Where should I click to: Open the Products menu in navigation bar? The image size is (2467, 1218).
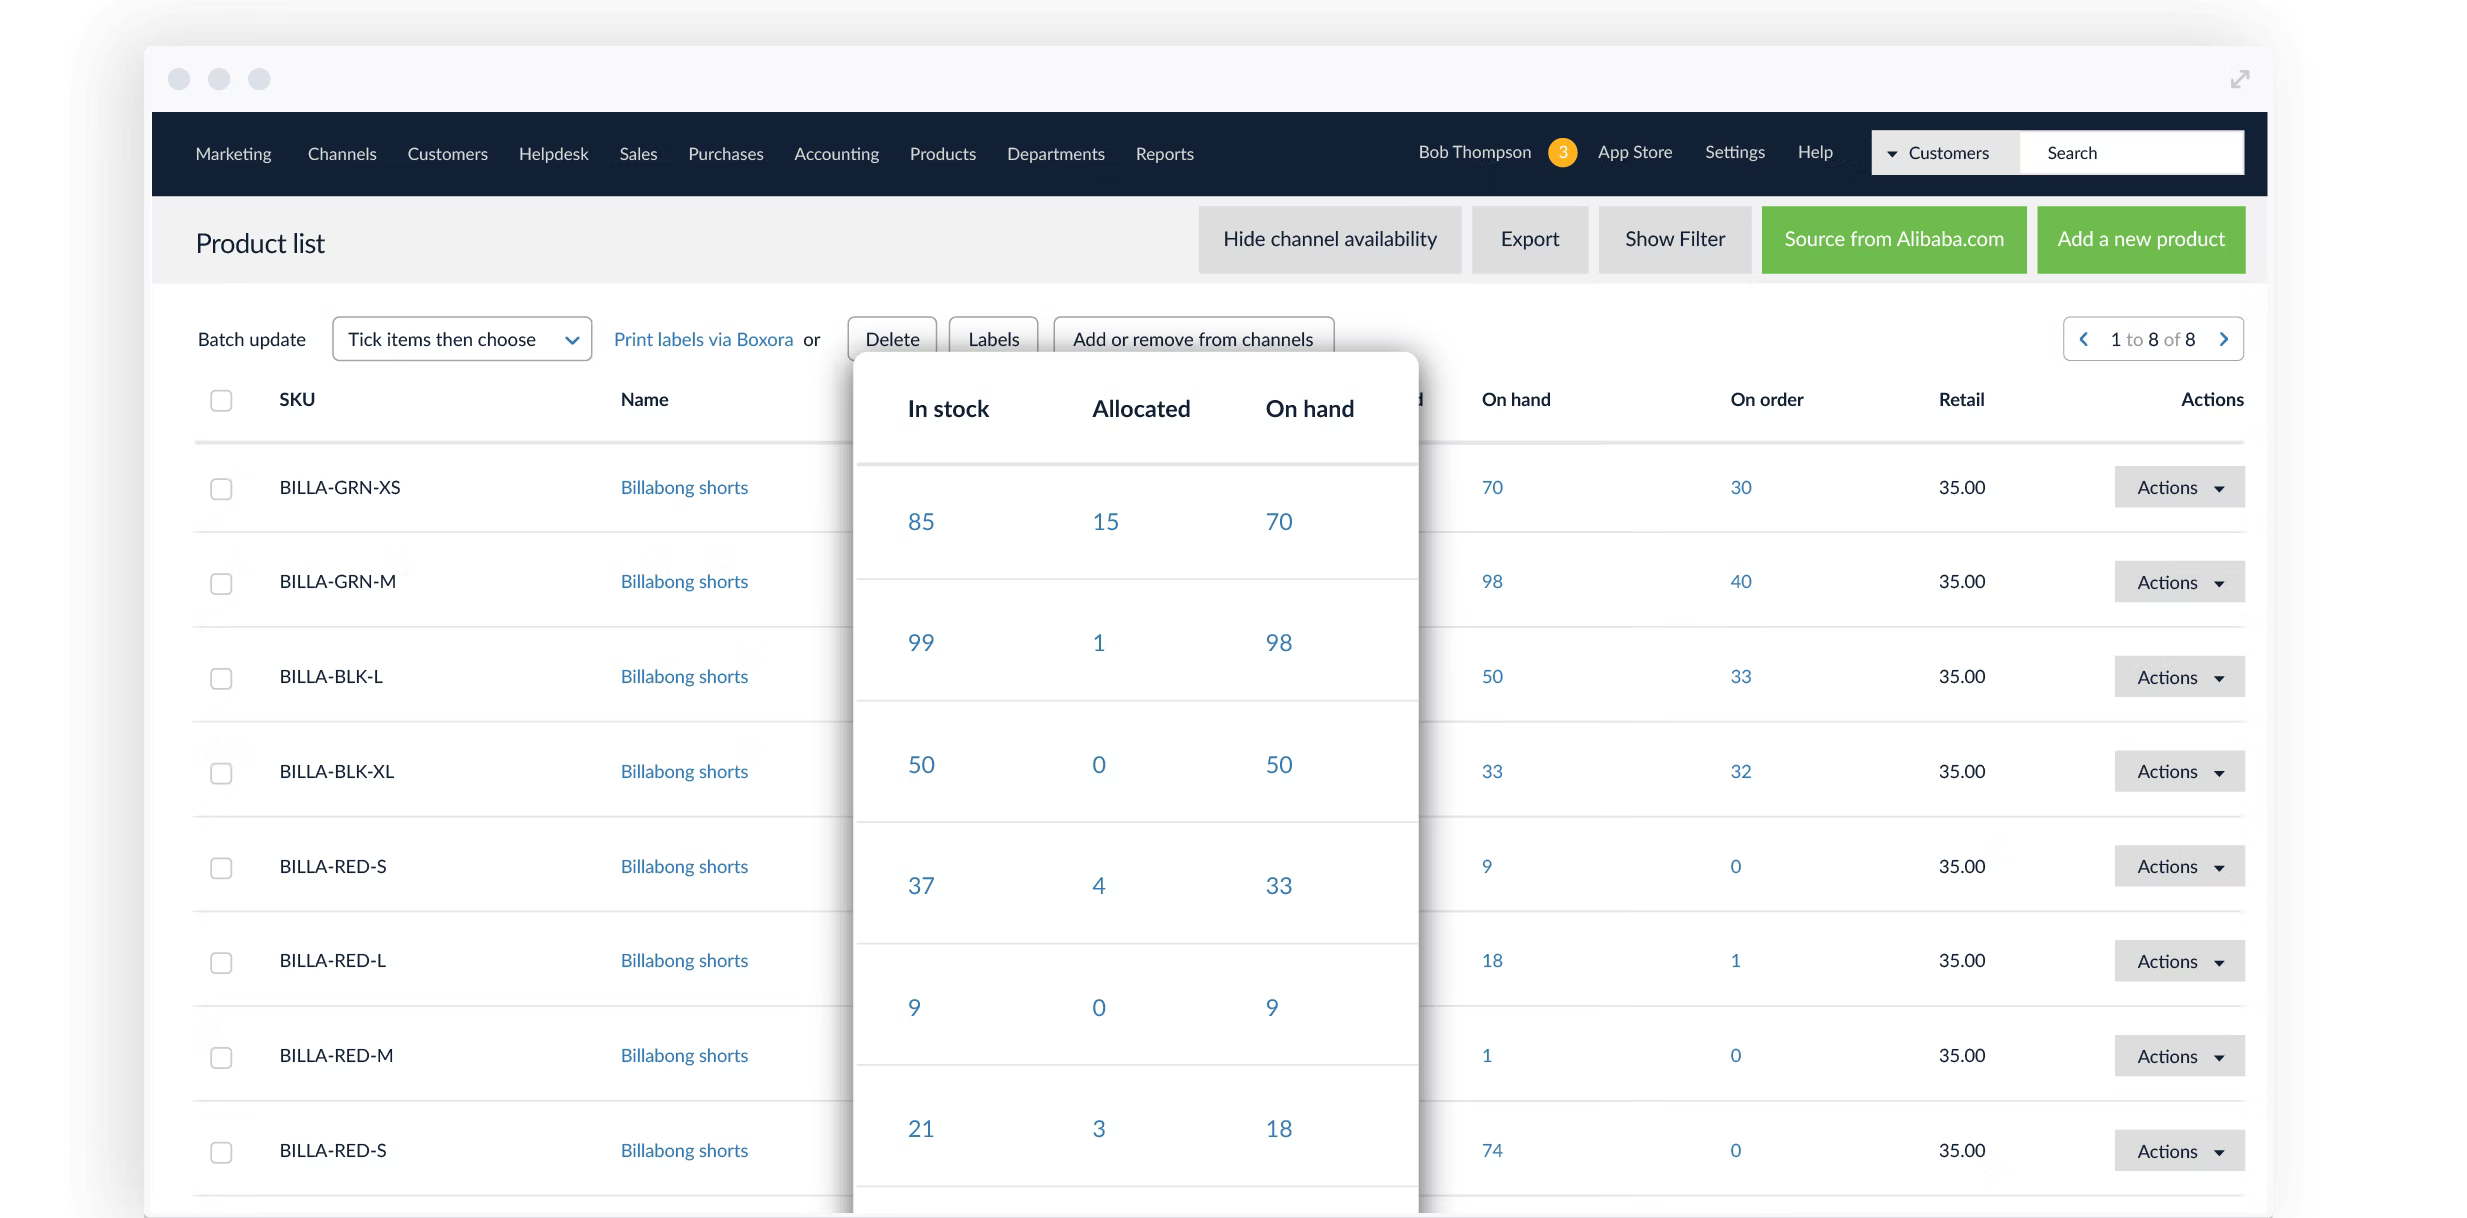point(942,154)
